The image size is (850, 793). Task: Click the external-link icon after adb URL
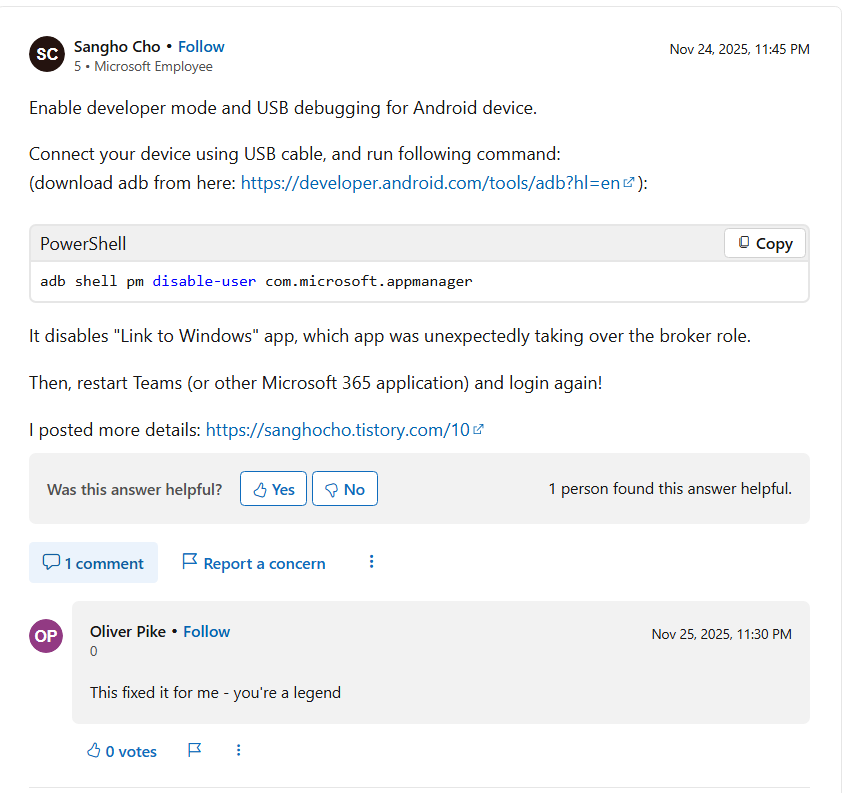point(629,183)
